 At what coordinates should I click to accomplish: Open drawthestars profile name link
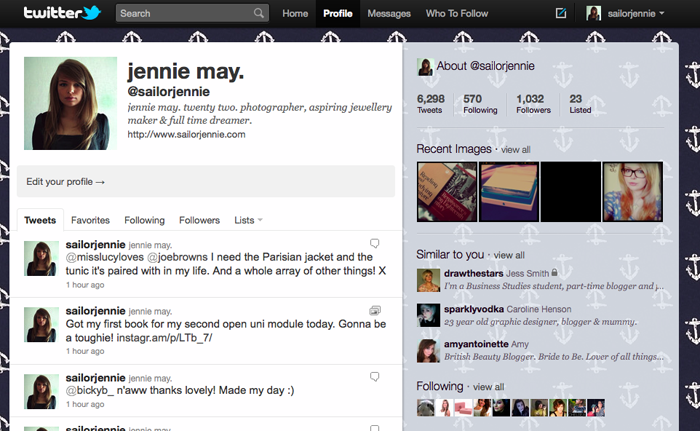coord(474,273)
